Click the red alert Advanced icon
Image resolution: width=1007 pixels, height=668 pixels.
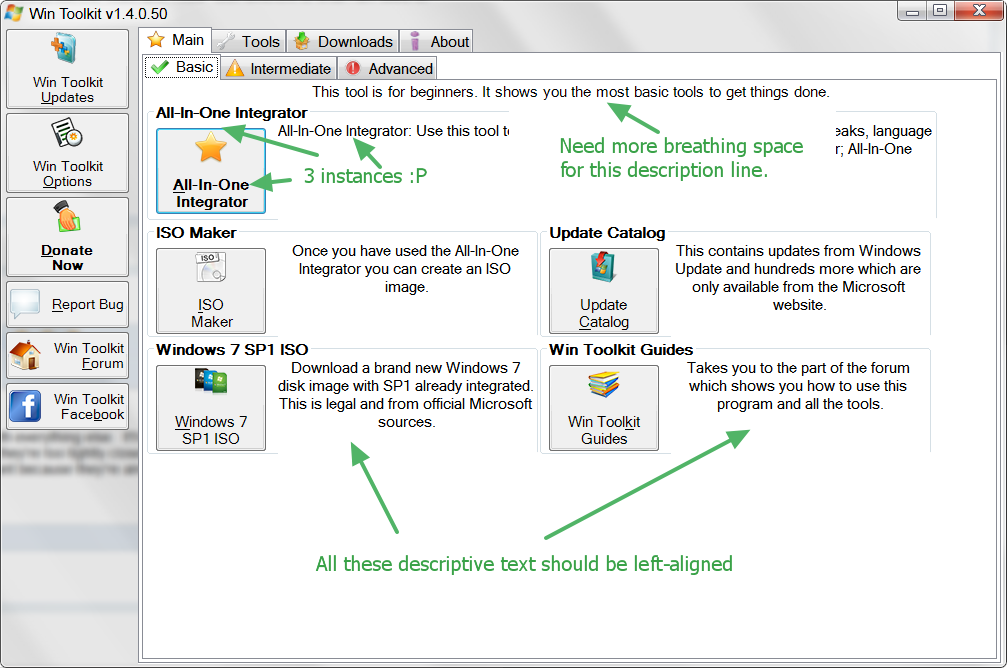click(x=353, y=67)
